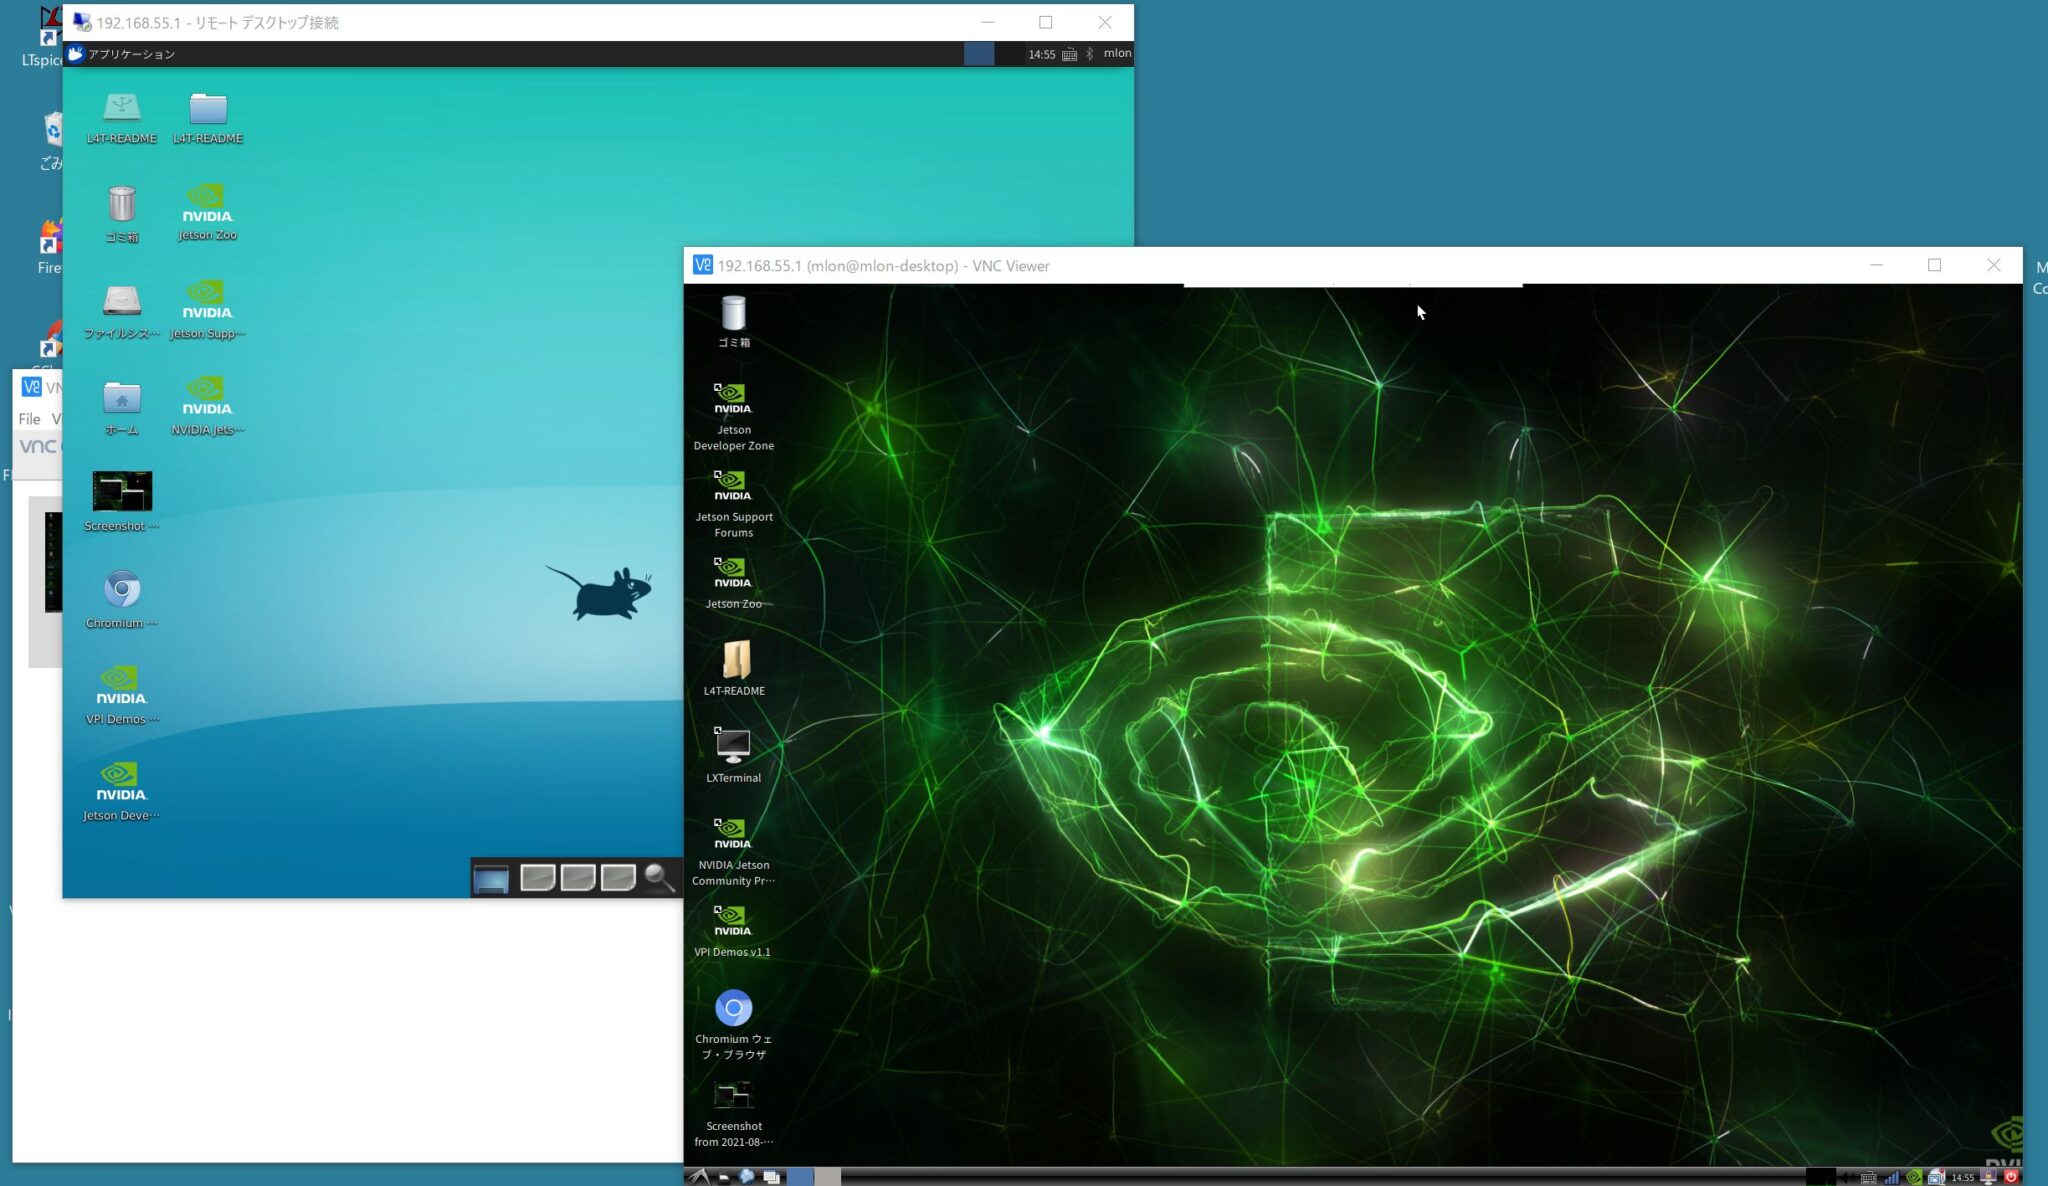The height and width of the screenshot is (1186, 2048).
Task: Open Jetson Support Forums shortcut in VNC Viewer
Action: 733,487
